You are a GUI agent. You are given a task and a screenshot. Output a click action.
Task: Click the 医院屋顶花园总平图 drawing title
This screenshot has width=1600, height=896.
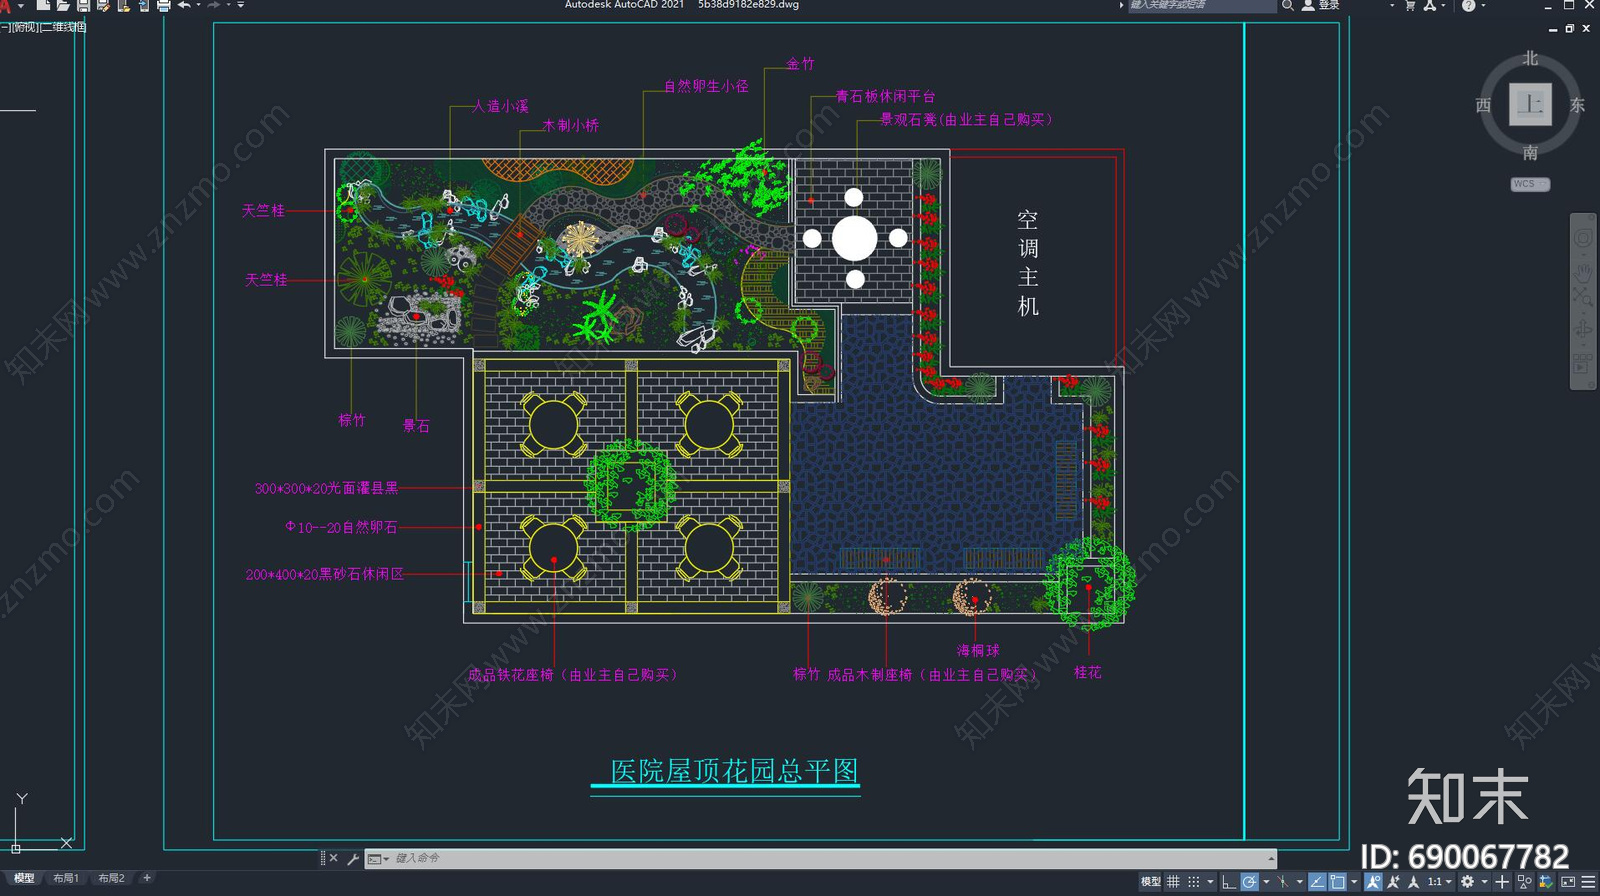pyautogui.click(x=734, y=771)
